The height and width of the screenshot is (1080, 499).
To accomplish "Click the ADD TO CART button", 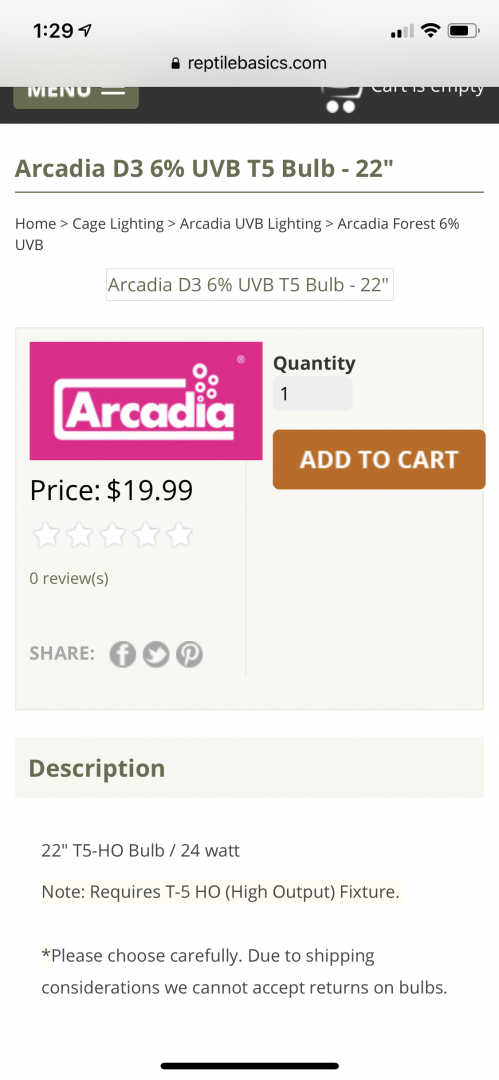I will (x=379, y=459).
